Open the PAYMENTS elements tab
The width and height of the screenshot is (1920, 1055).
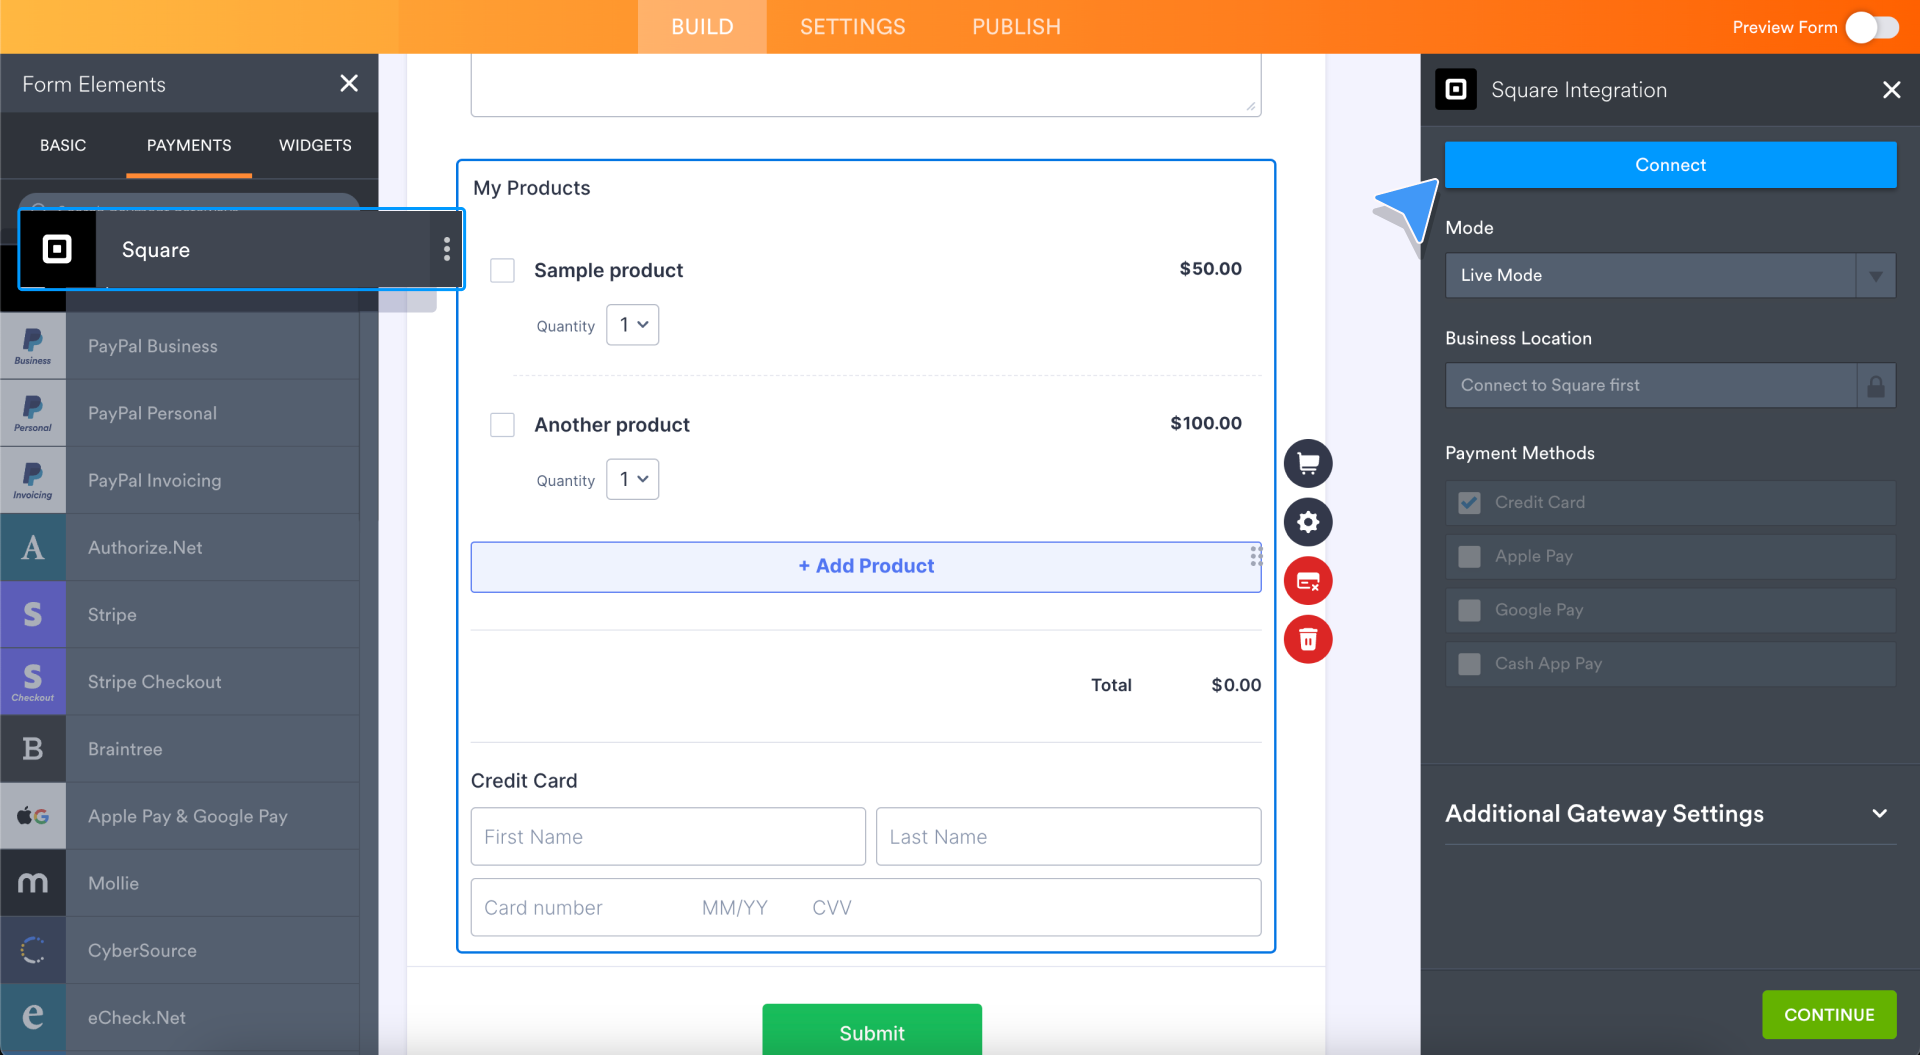tap(189, 145)
